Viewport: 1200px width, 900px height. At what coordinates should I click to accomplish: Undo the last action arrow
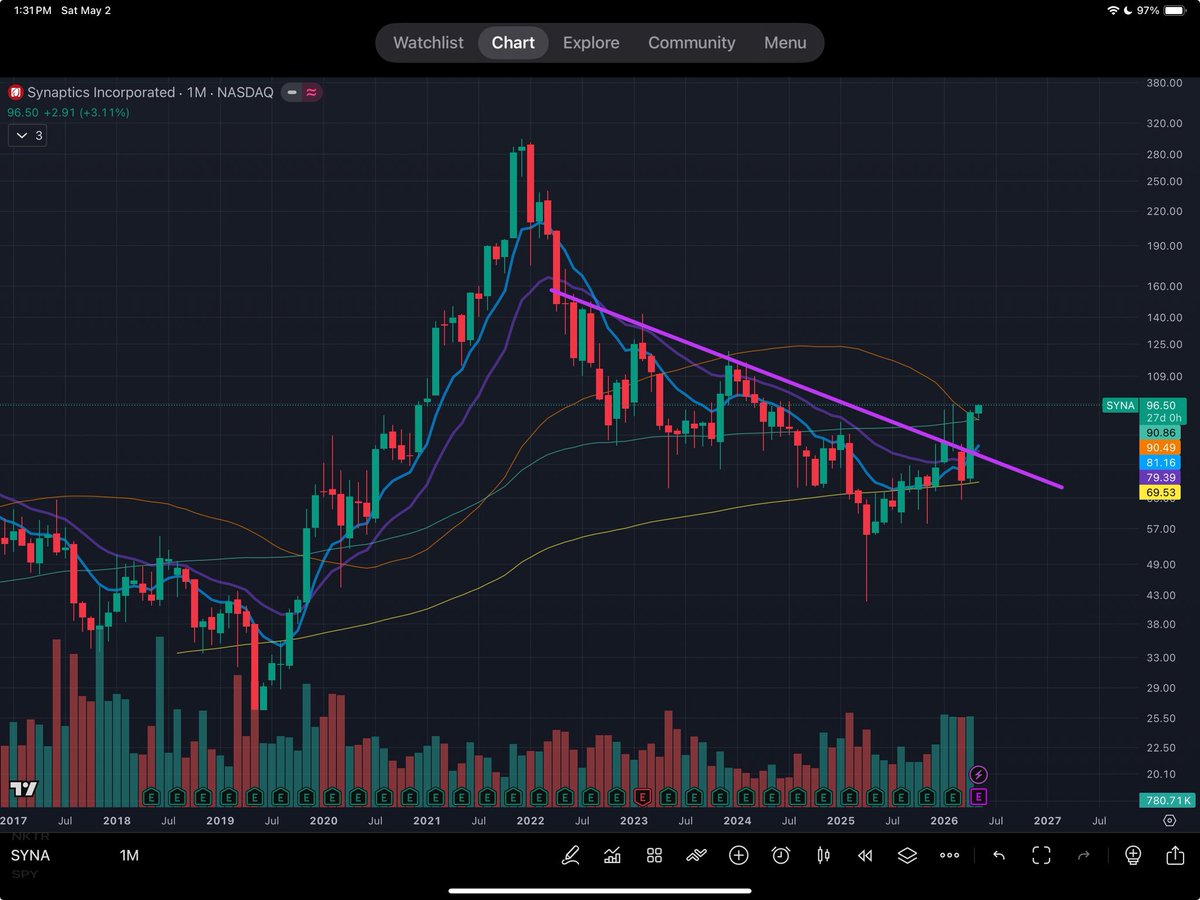998,855
